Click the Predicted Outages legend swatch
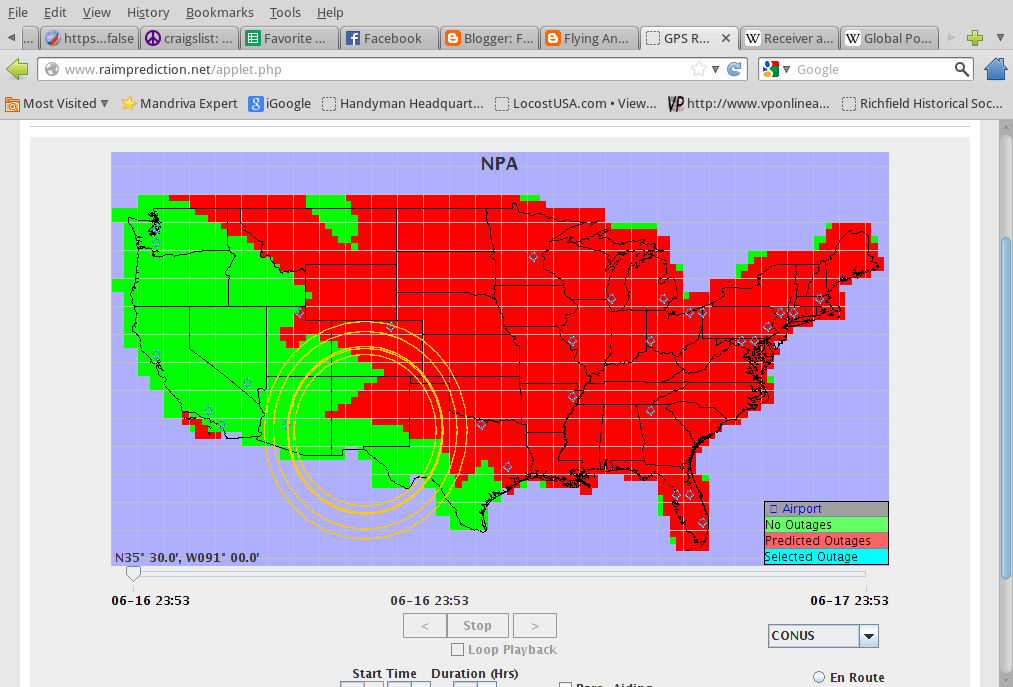This screenshot has height=687, width=1013. point(826,541)
